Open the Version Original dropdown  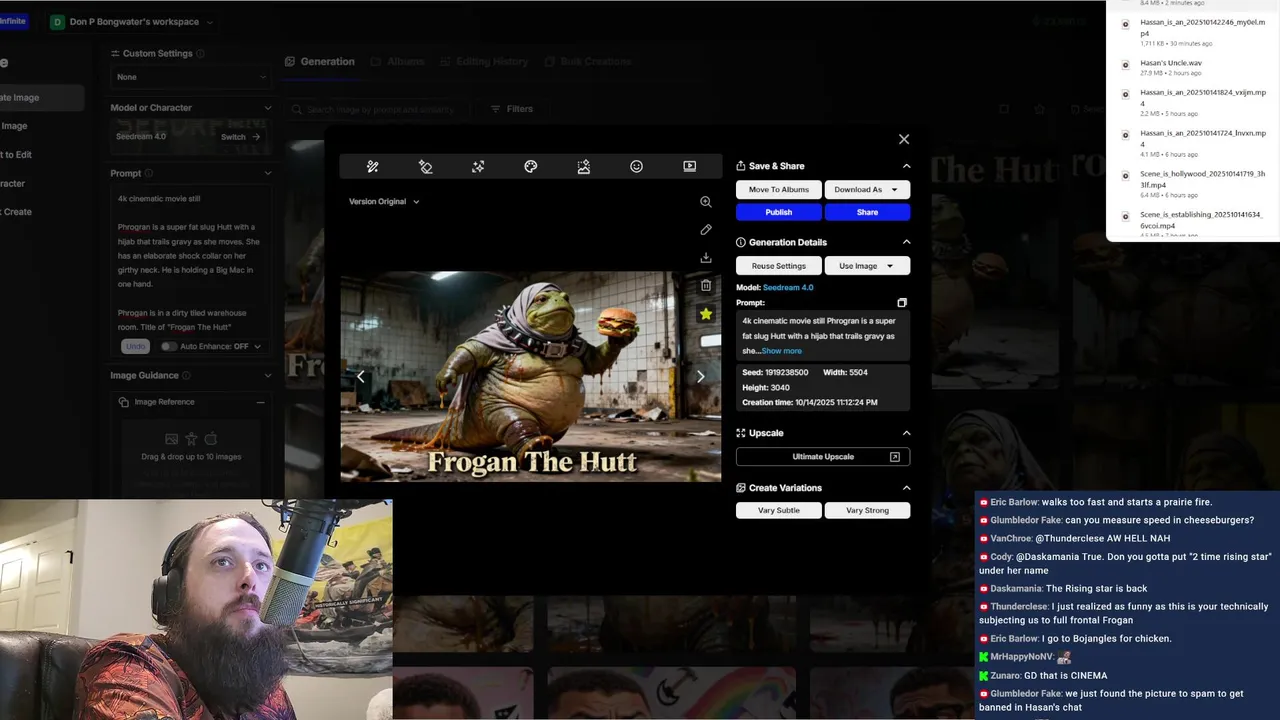tap(384, 202)
